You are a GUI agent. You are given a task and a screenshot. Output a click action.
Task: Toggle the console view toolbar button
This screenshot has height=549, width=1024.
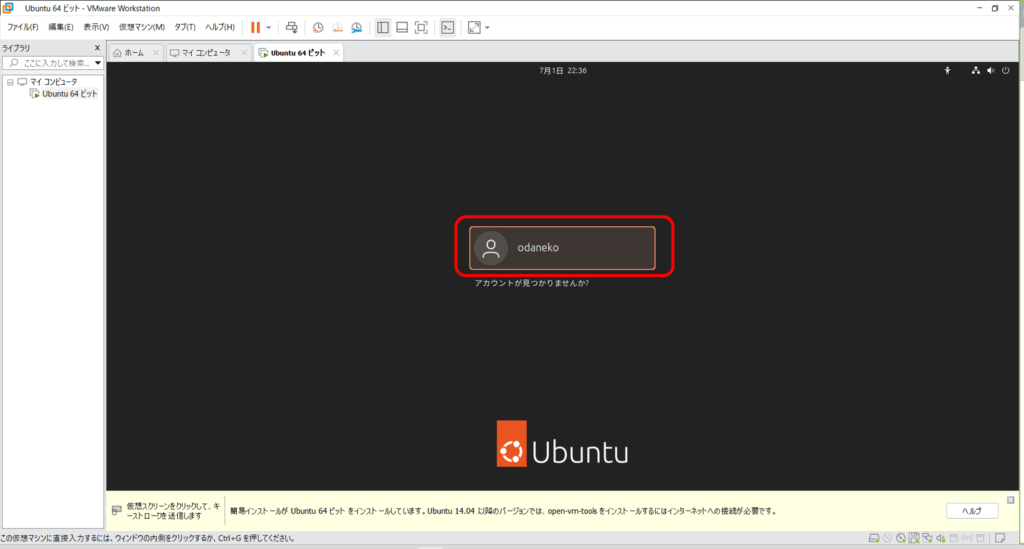448,27
